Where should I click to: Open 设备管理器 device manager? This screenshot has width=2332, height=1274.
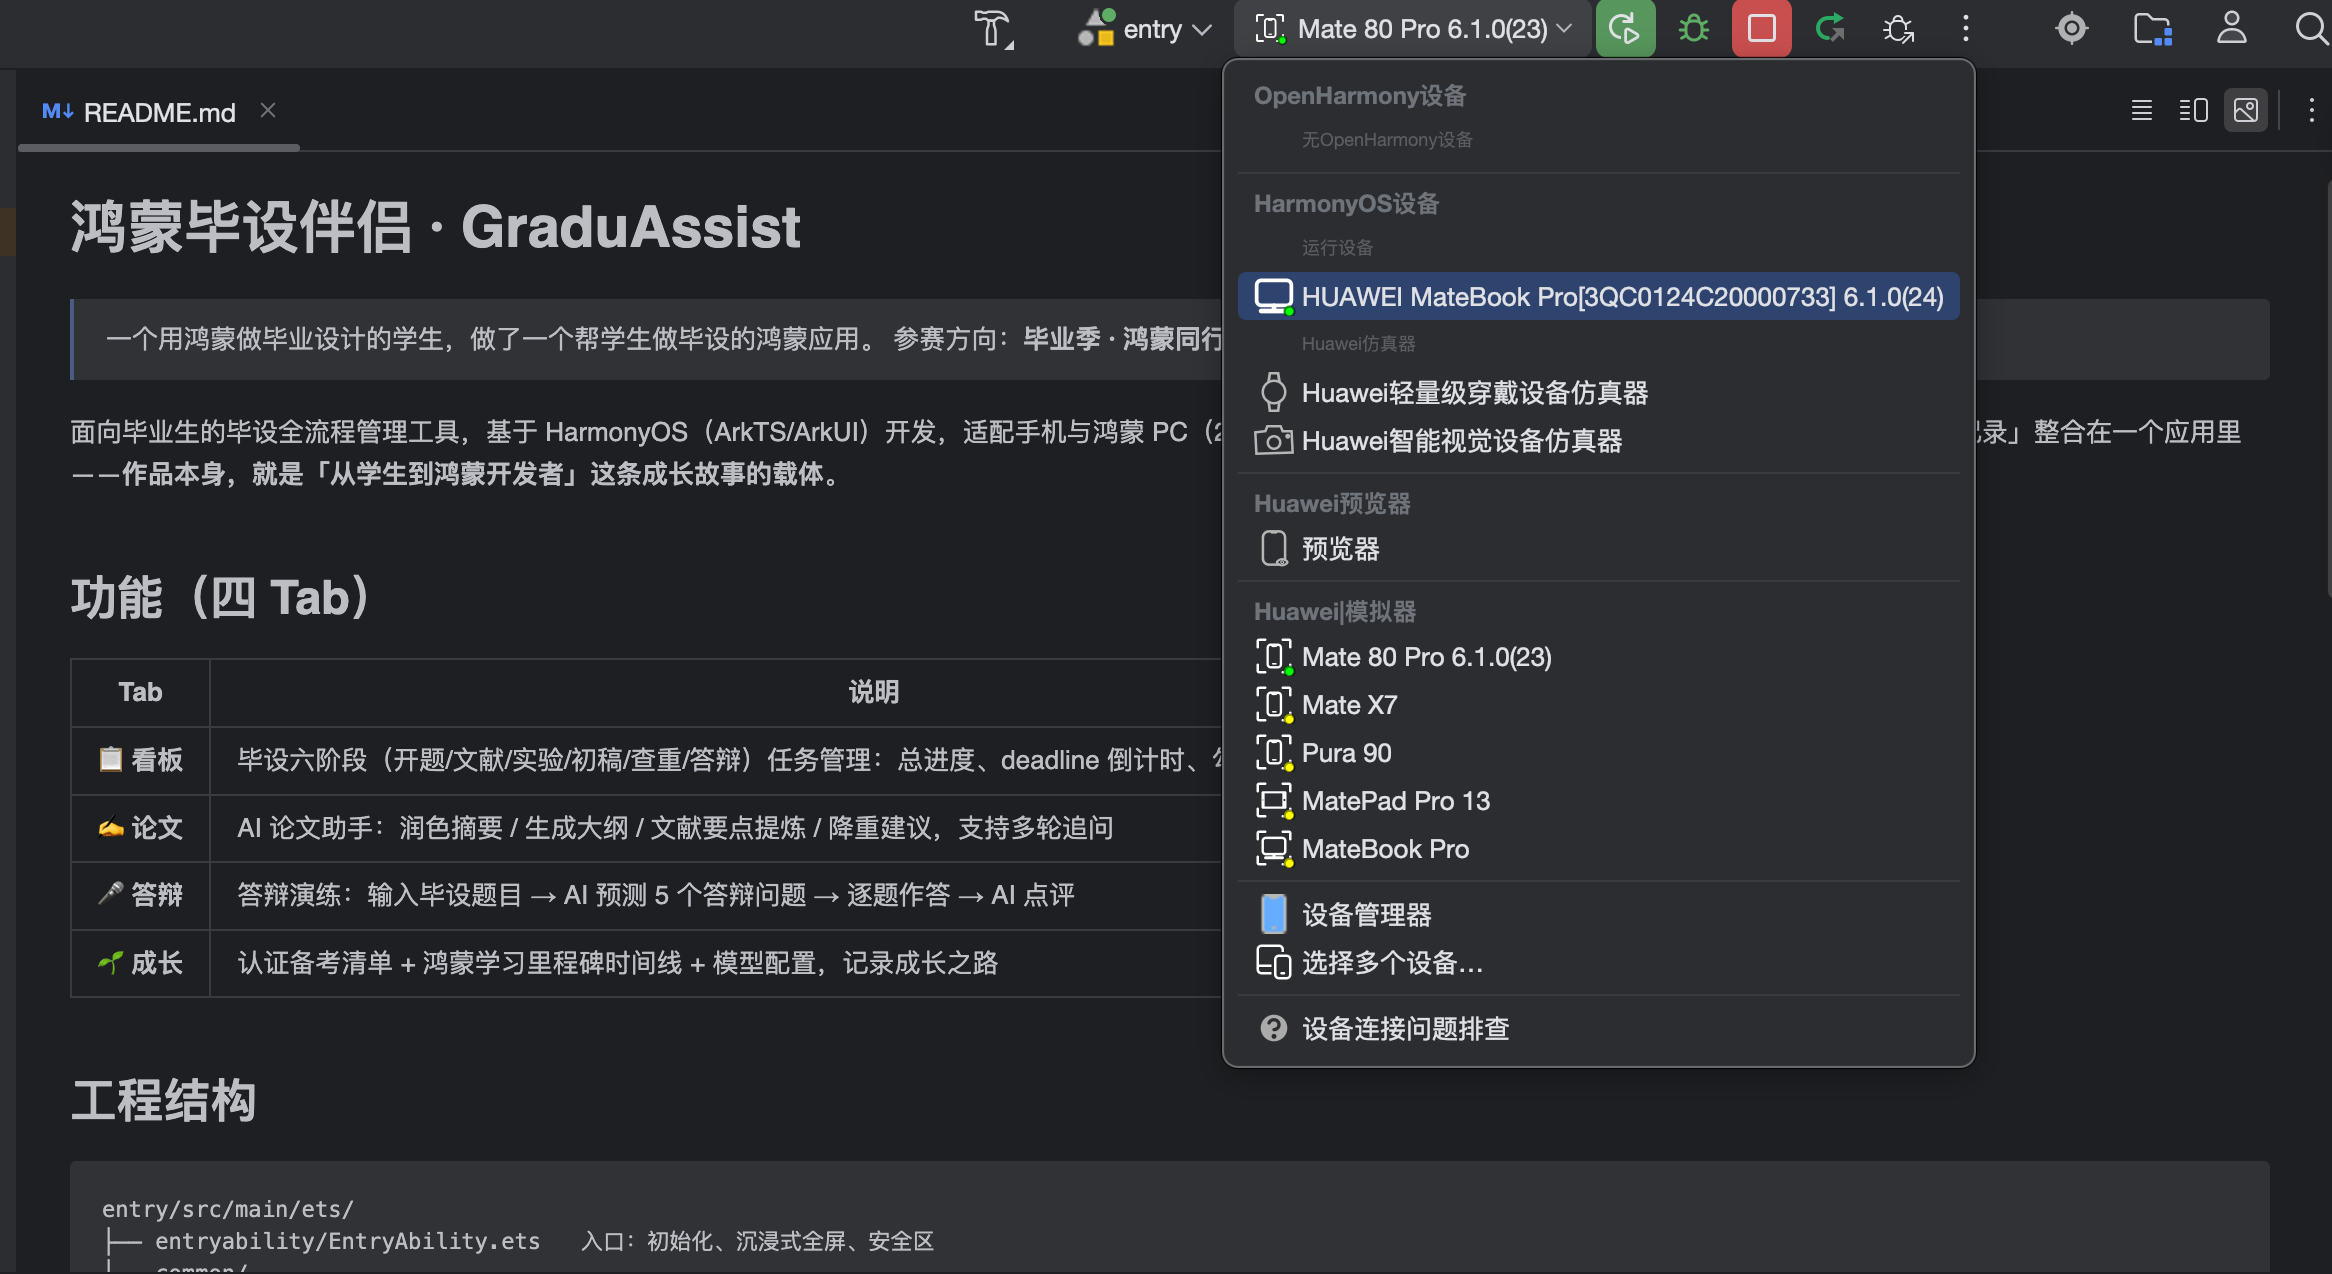pos(1598,915)
